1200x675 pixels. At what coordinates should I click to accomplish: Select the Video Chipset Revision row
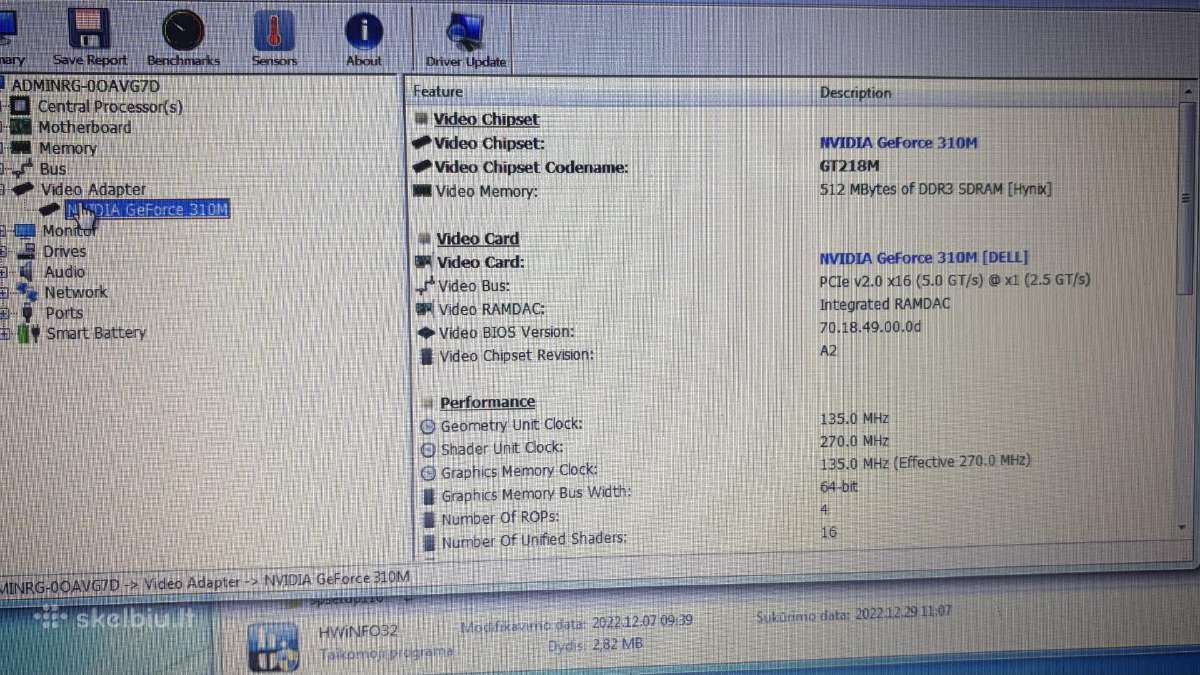(x=795, y=354)
